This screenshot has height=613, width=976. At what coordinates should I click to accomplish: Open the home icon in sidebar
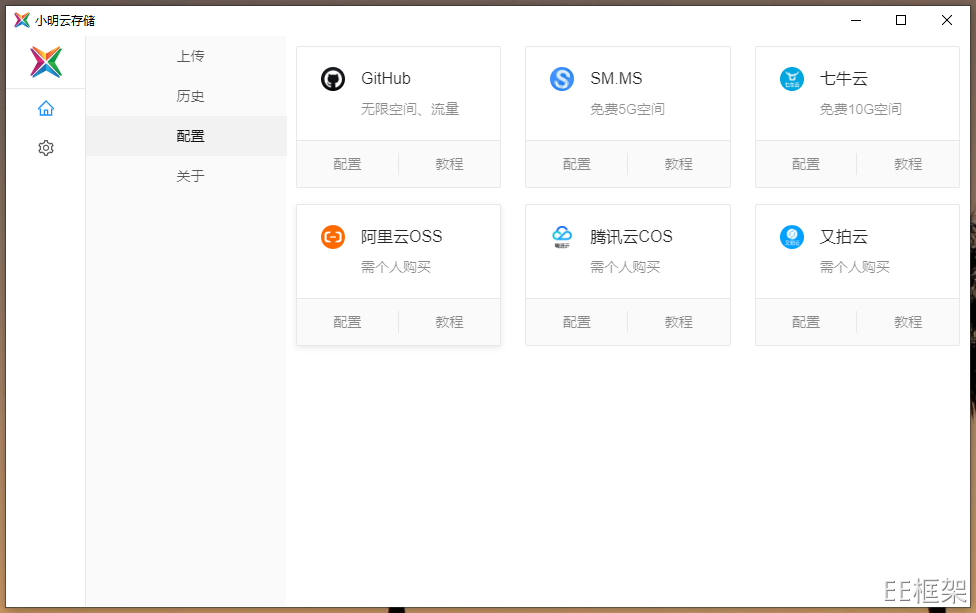point(45,108)
